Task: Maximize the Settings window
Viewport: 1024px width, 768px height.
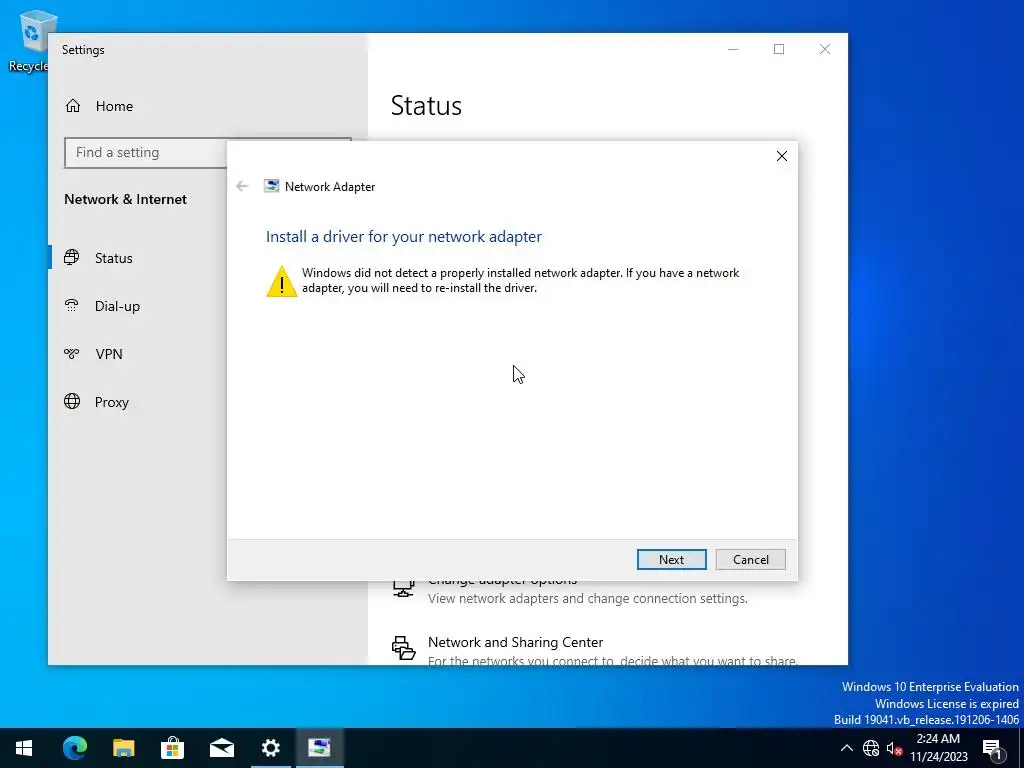Action: (x=779, y=50)
